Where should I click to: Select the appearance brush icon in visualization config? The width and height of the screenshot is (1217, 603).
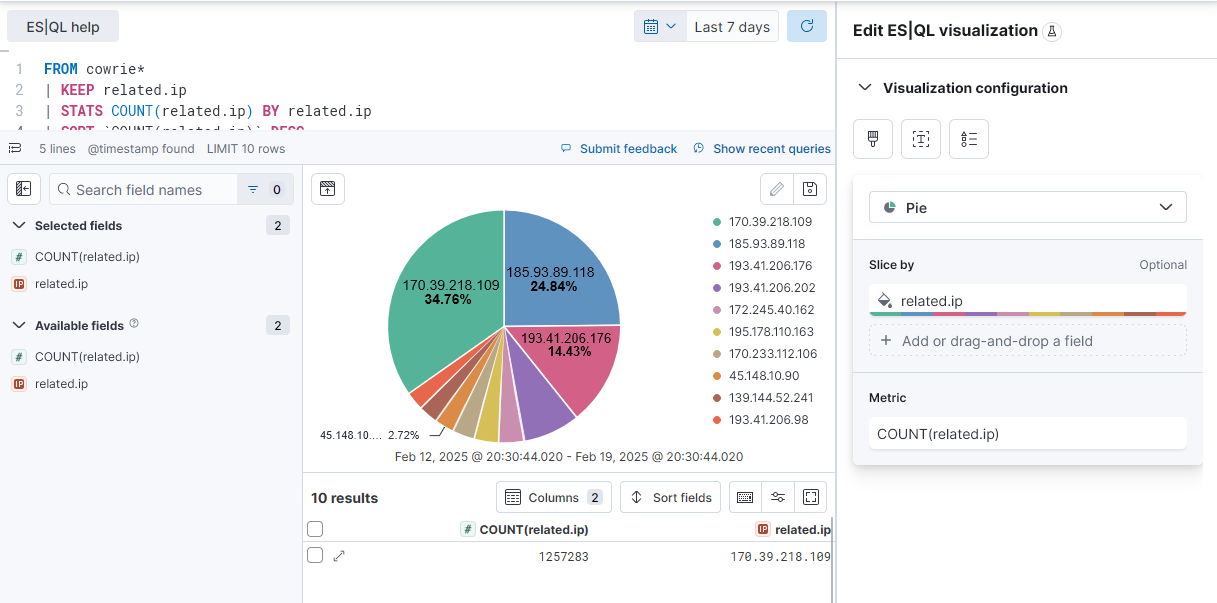click(x=872, y=138)
